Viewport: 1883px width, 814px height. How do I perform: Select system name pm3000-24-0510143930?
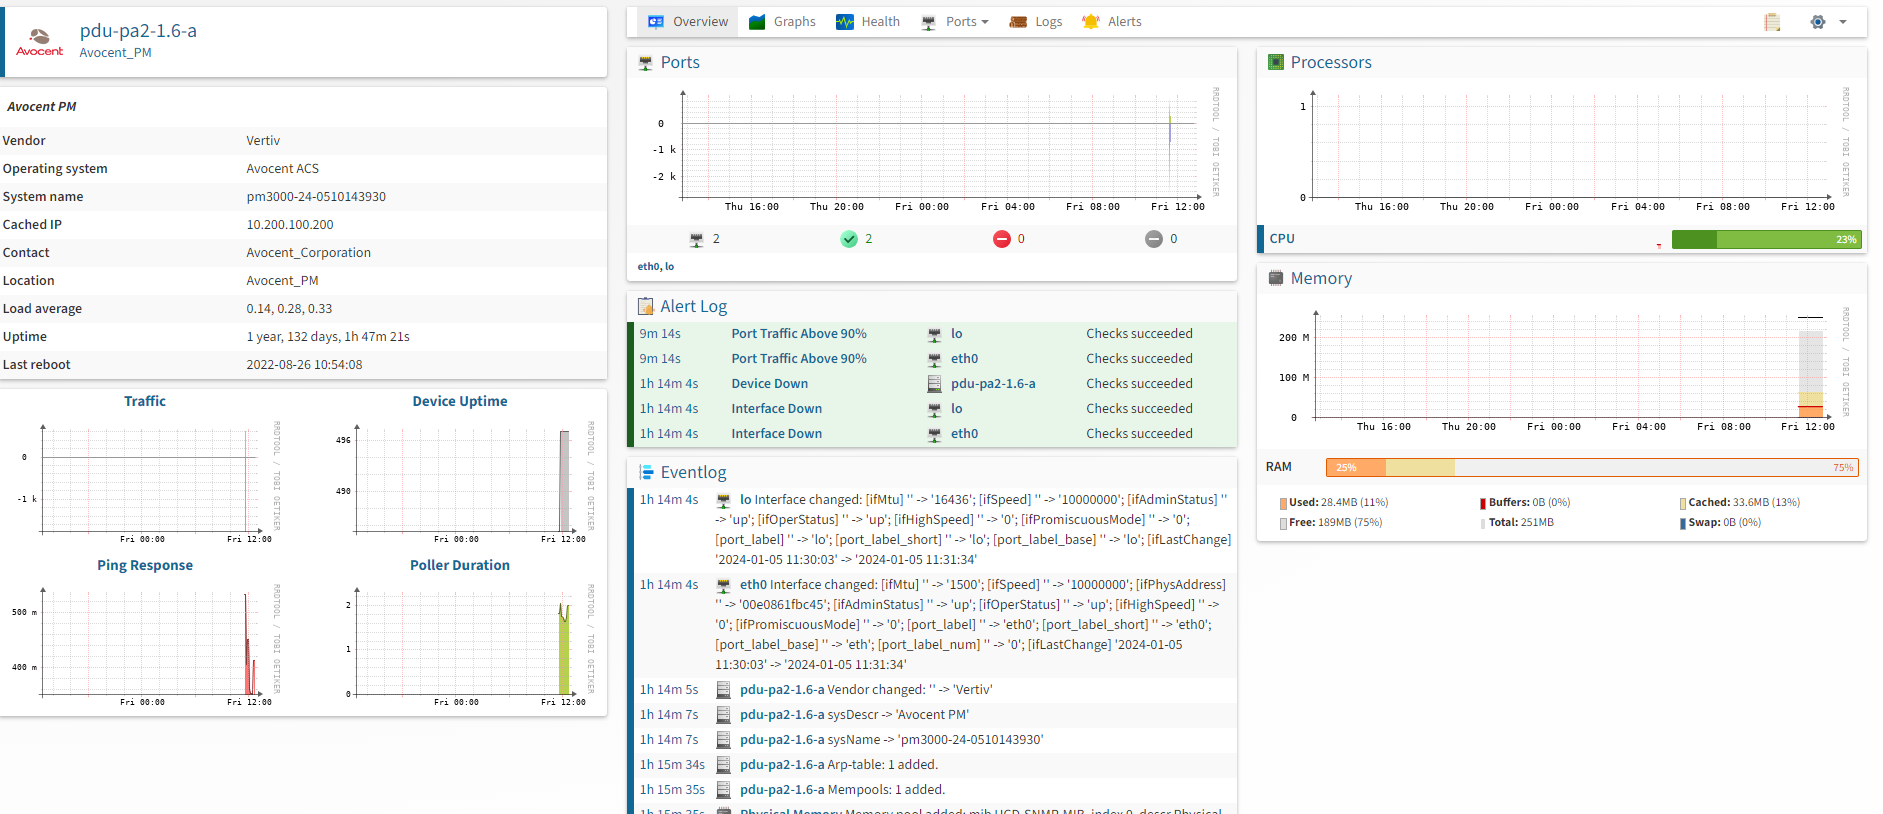316,197
